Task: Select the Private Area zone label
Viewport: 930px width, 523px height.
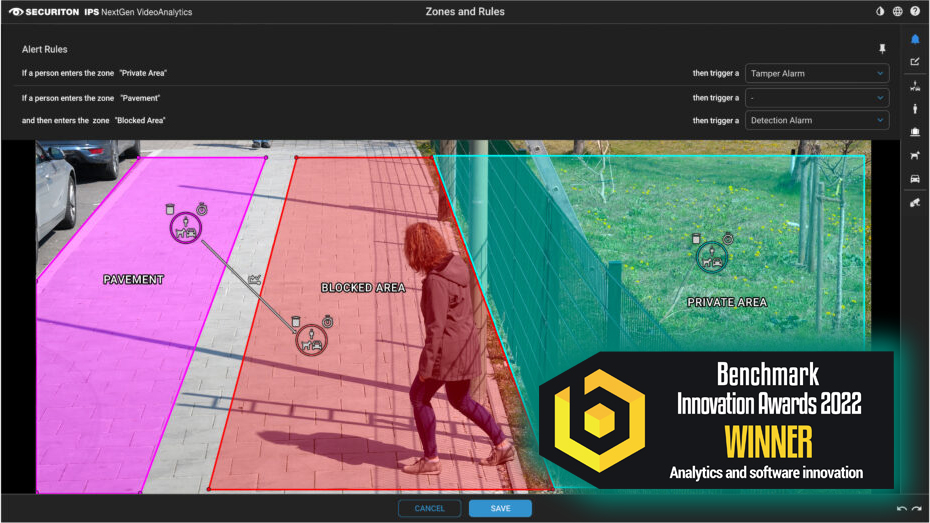Action: pyautogui.click(x=727, y=302)
